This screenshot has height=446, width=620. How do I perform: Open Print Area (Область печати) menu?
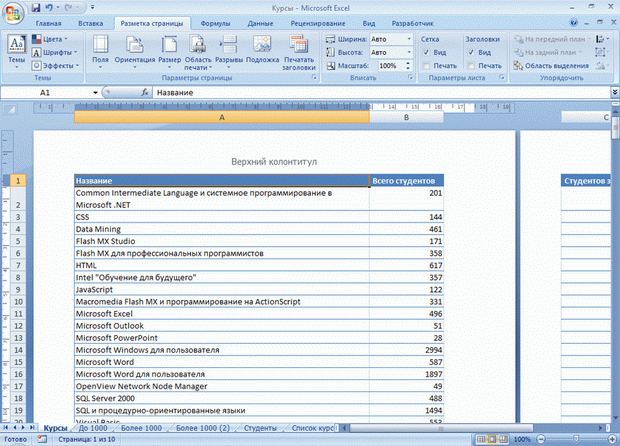(198, 52)
